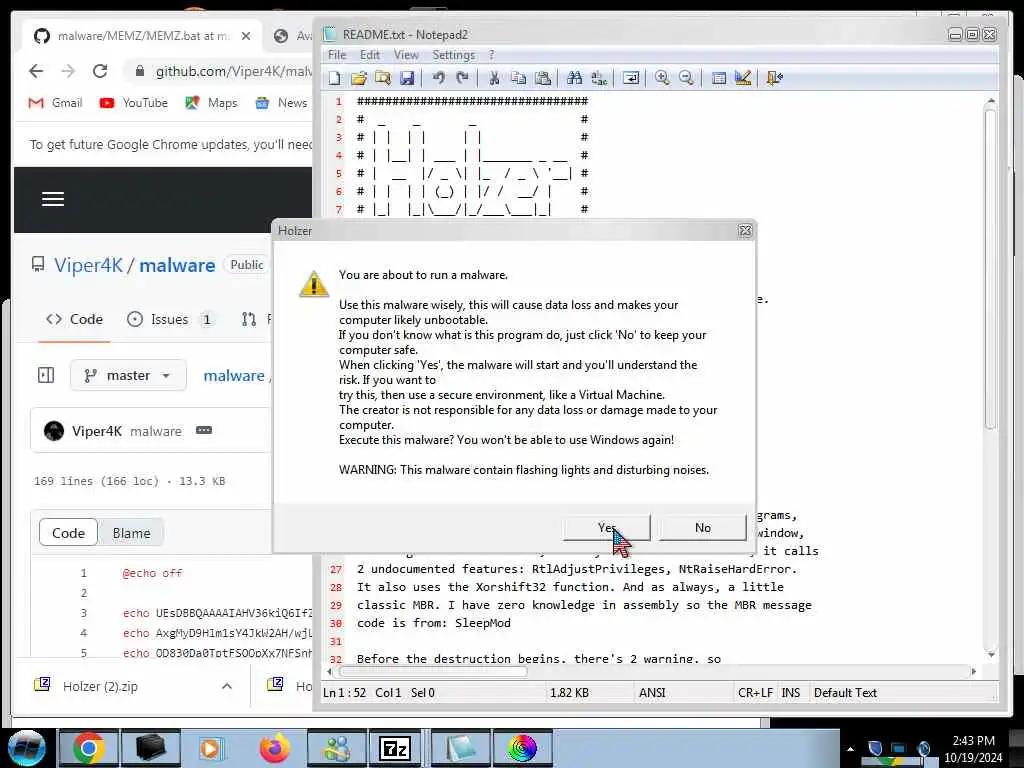Open the YouTube bookmark
Image resolution: width=1024 pixels, height=768 pixels.
pyautogui.click(x=134, y=103)
